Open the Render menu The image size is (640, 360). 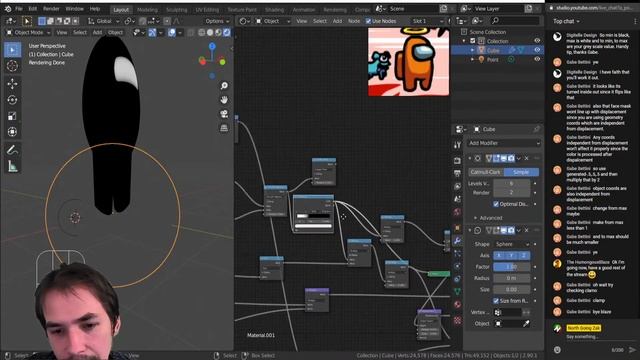[51, 9]
